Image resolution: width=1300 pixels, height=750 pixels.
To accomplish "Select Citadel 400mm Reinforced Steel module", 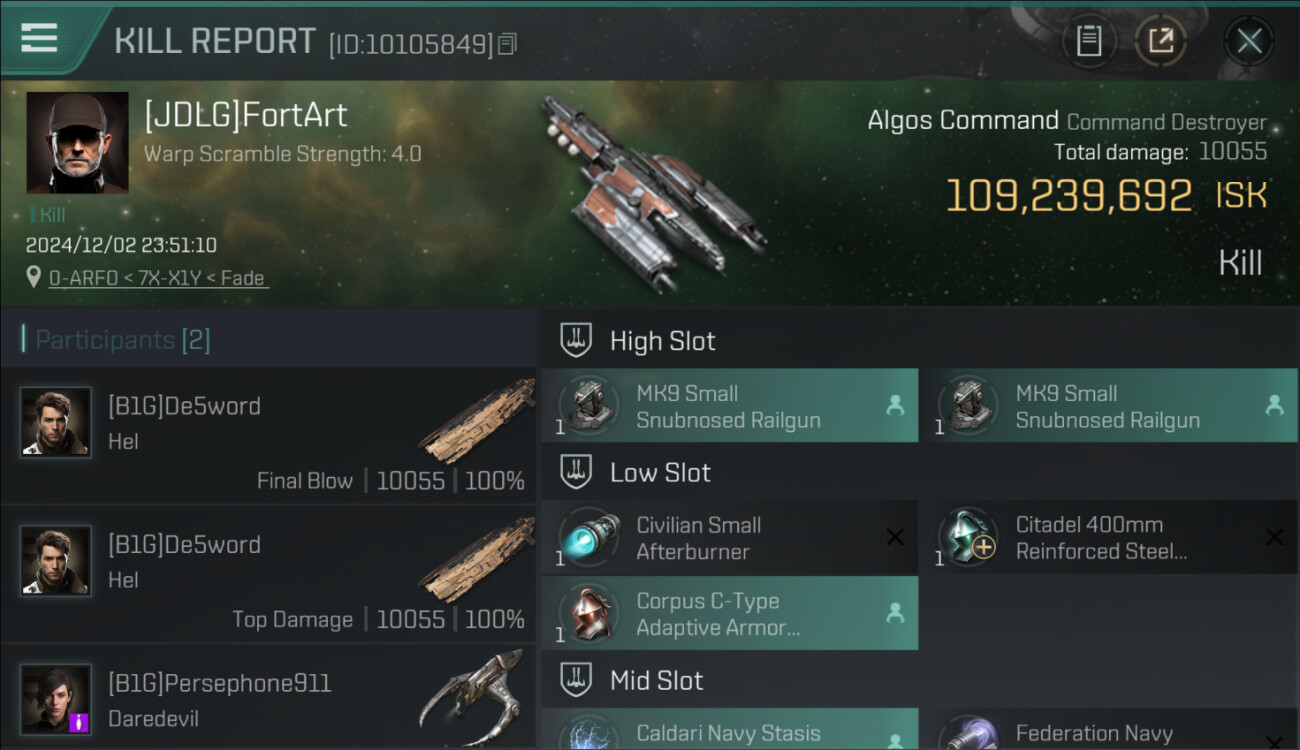I will coord(1108,538).
